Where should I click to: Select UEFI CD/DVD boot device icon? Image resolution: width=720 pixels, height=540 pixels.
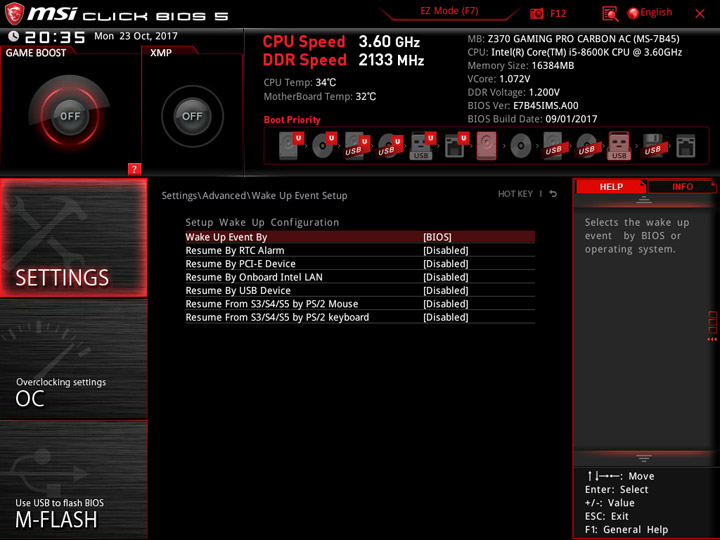coord(324,146)
